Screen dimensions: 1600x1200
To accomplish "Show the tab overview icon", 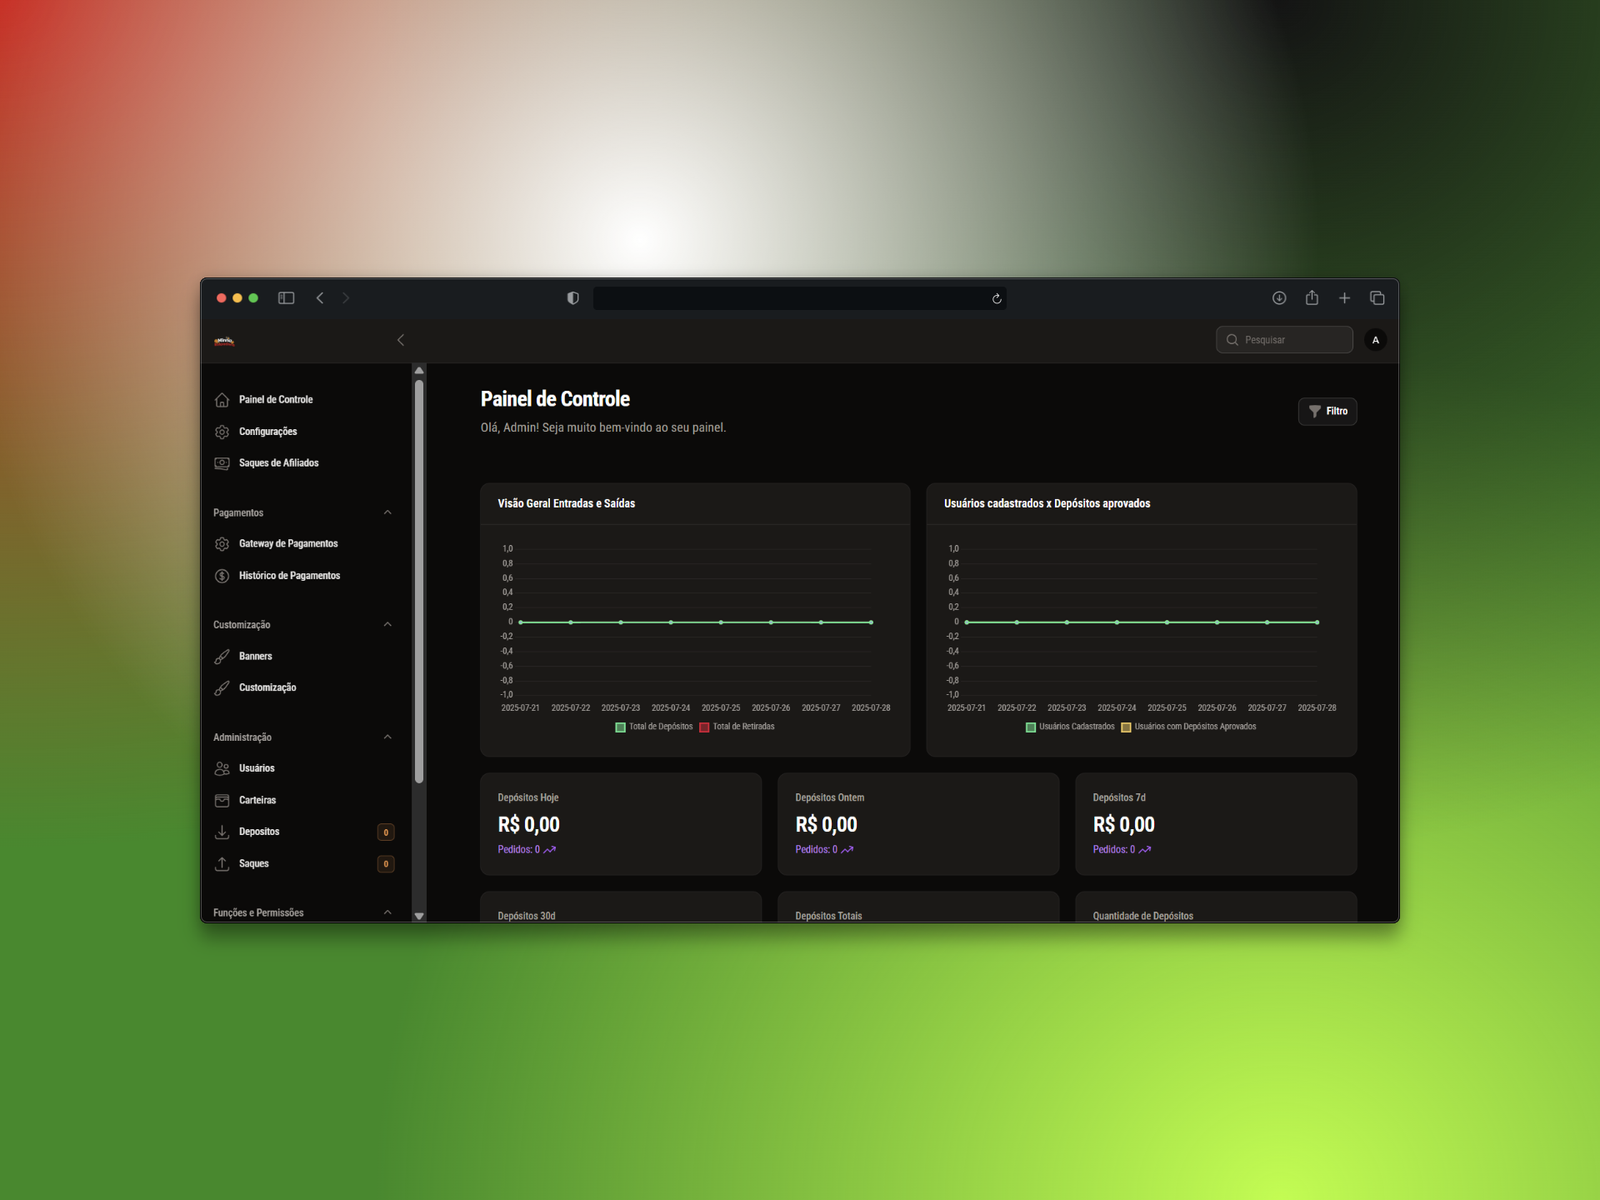I will 1377,298.
